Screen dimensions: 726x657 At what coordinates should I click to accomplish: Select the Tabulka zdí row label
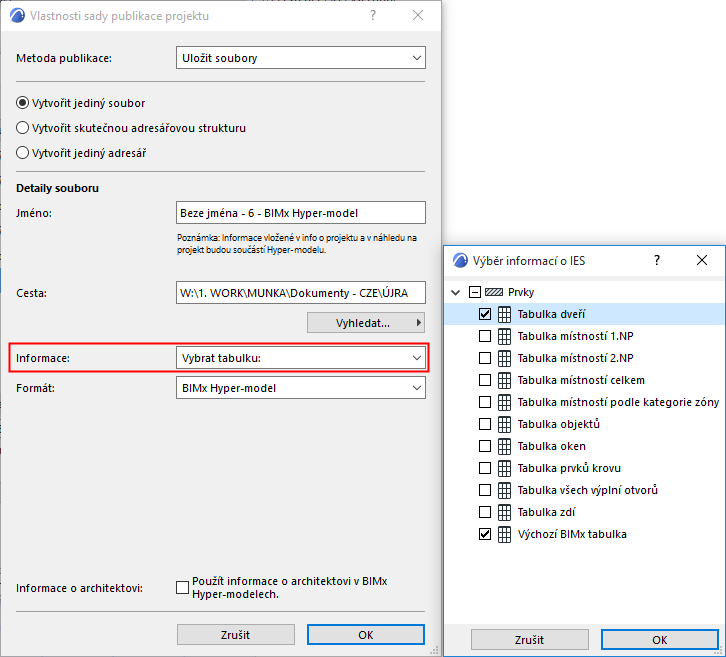point(546,512)
